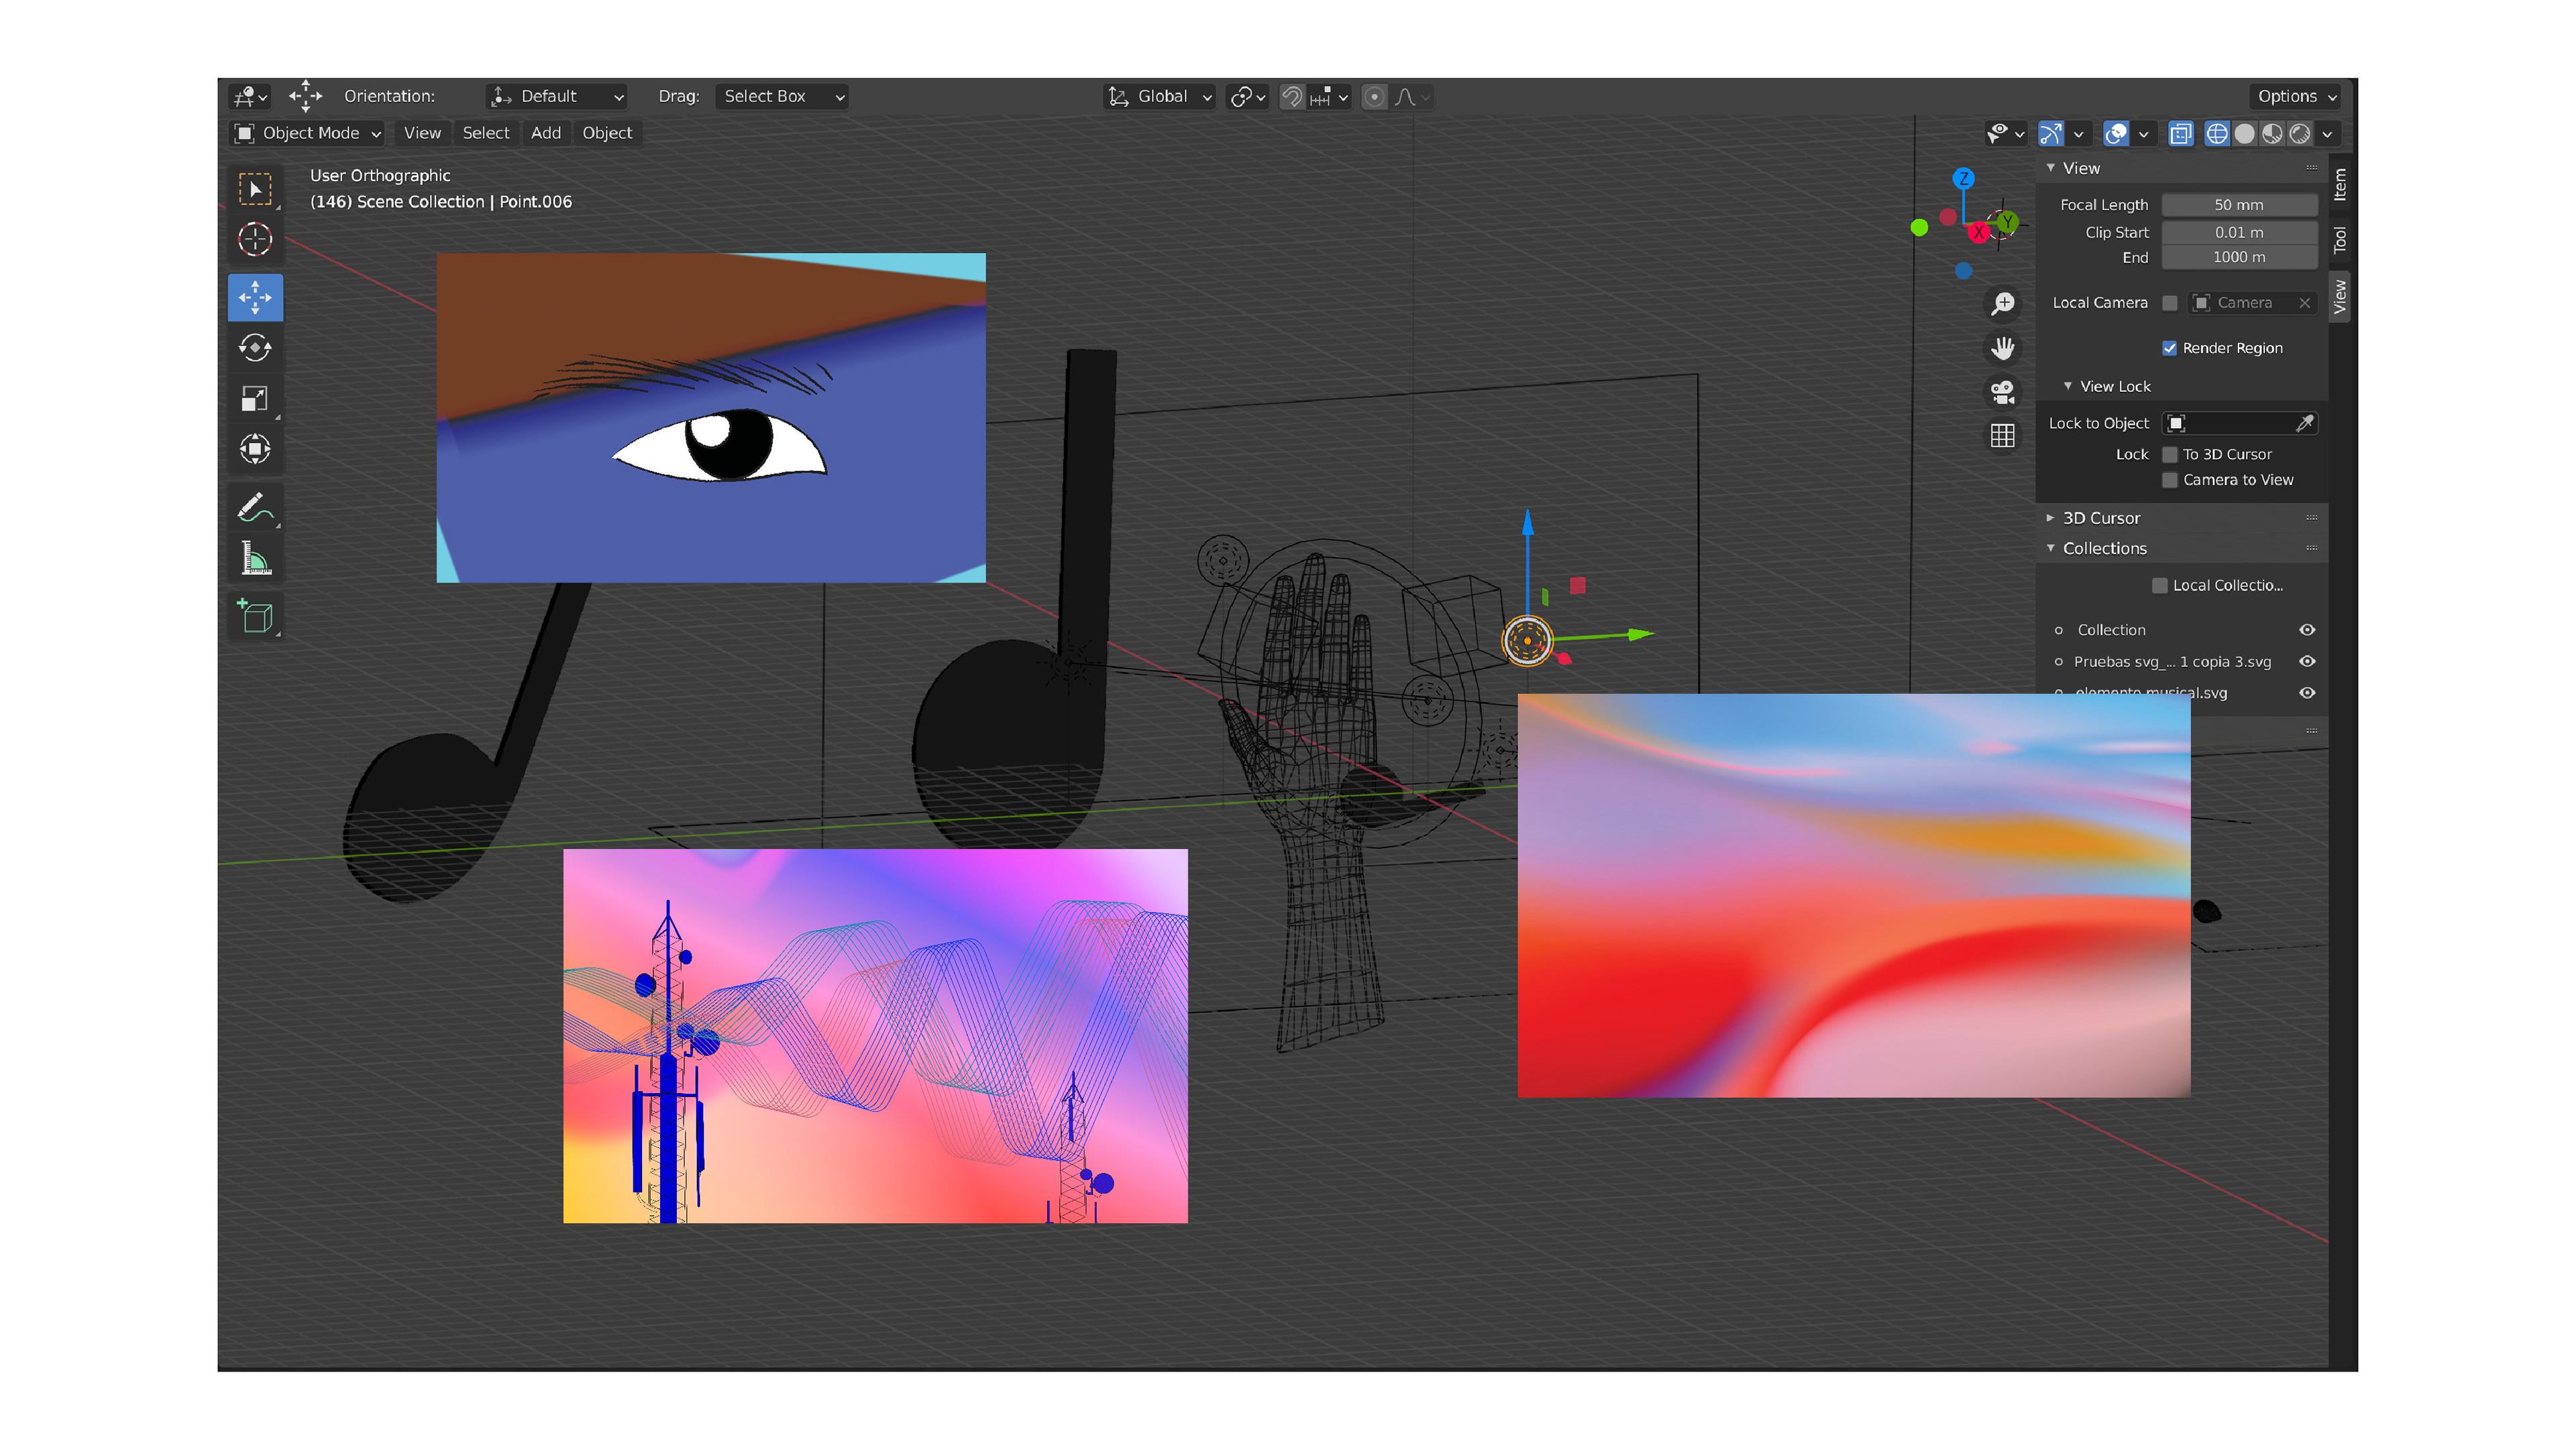Image resolution: width=2576 pixels, height=1450 pixels.
Task: Open the Add menu
Action: pos(545,133)
